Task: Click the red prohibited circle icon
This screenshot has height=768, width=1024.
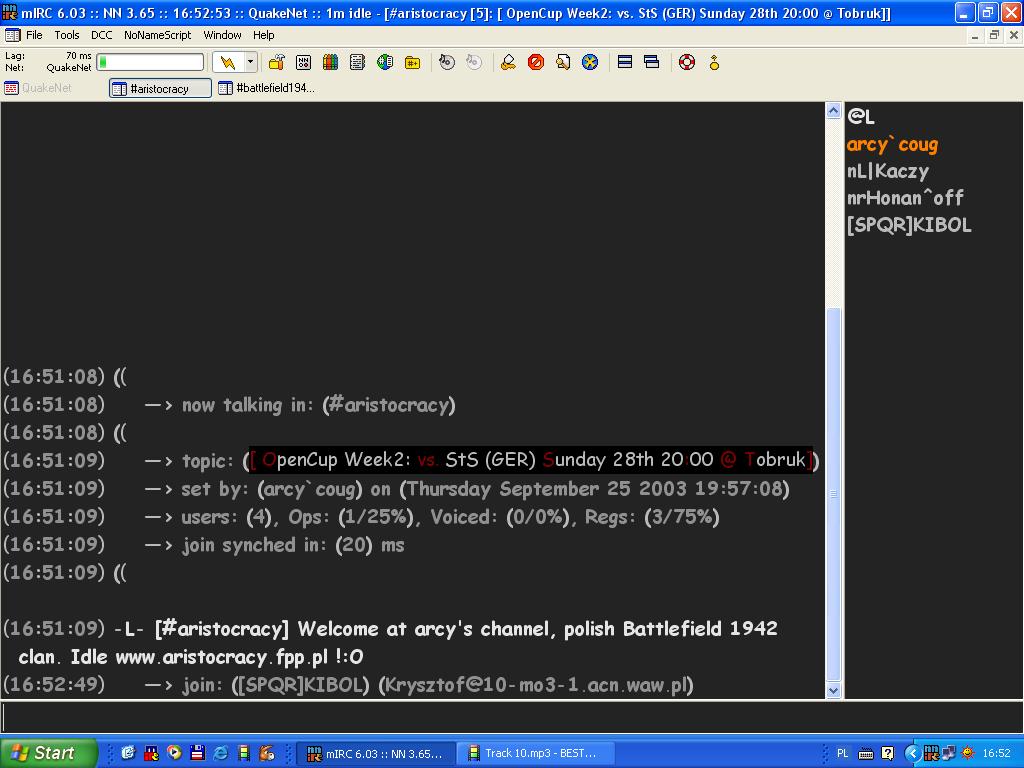Action: coord(536,62)
